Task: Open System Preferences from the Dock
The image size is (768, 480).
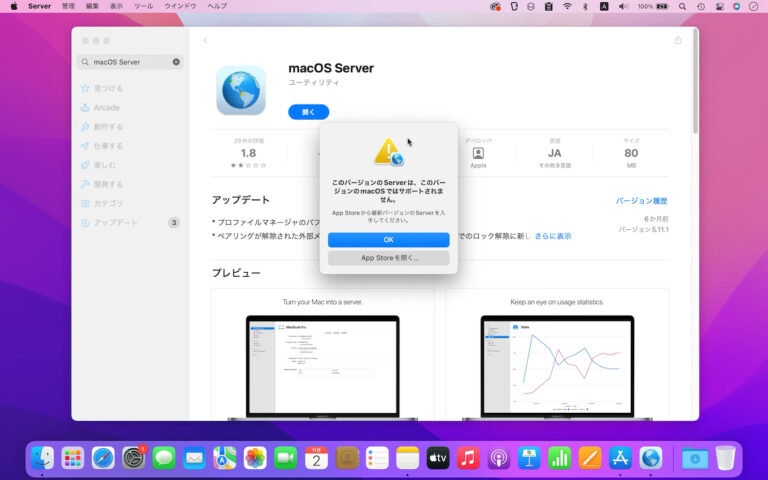Action: pos(134,458)
